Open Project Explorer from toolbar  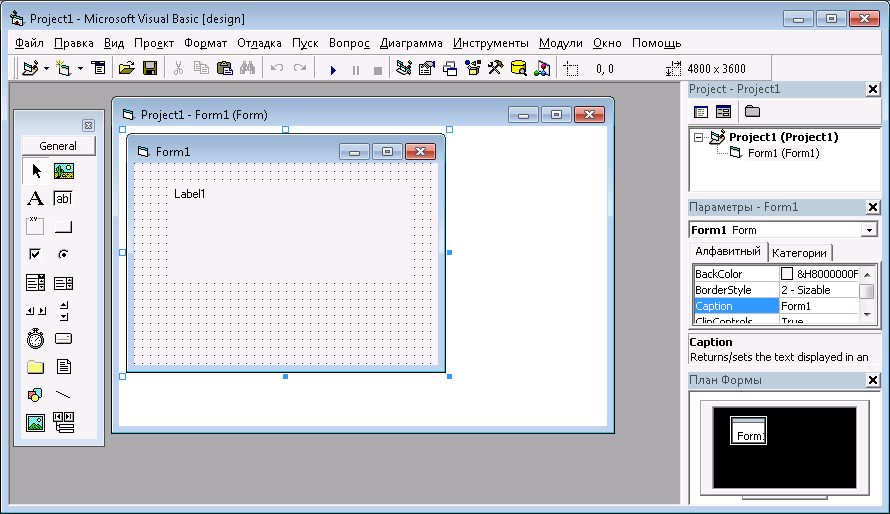404,69
